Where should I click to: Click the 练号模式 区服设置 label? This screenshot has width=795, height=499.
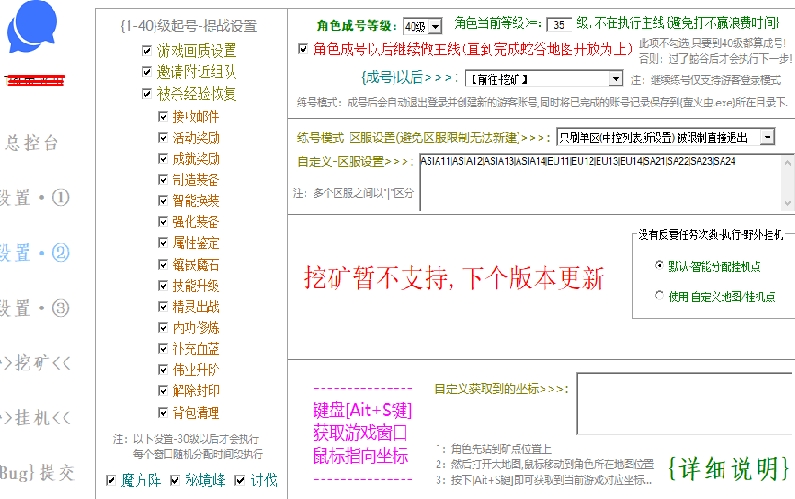coord(423,137)
